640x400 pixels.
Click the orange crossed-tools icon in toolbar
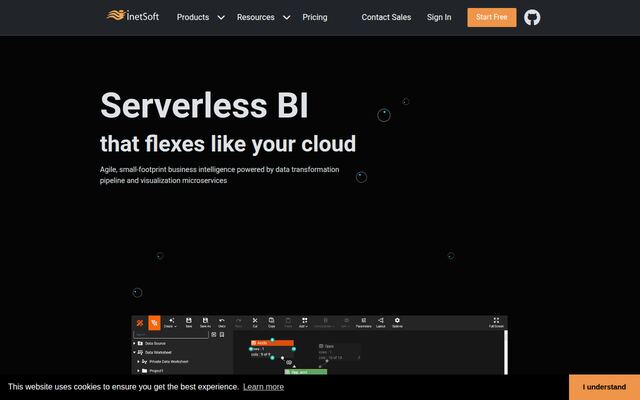(x=140, y=323)
